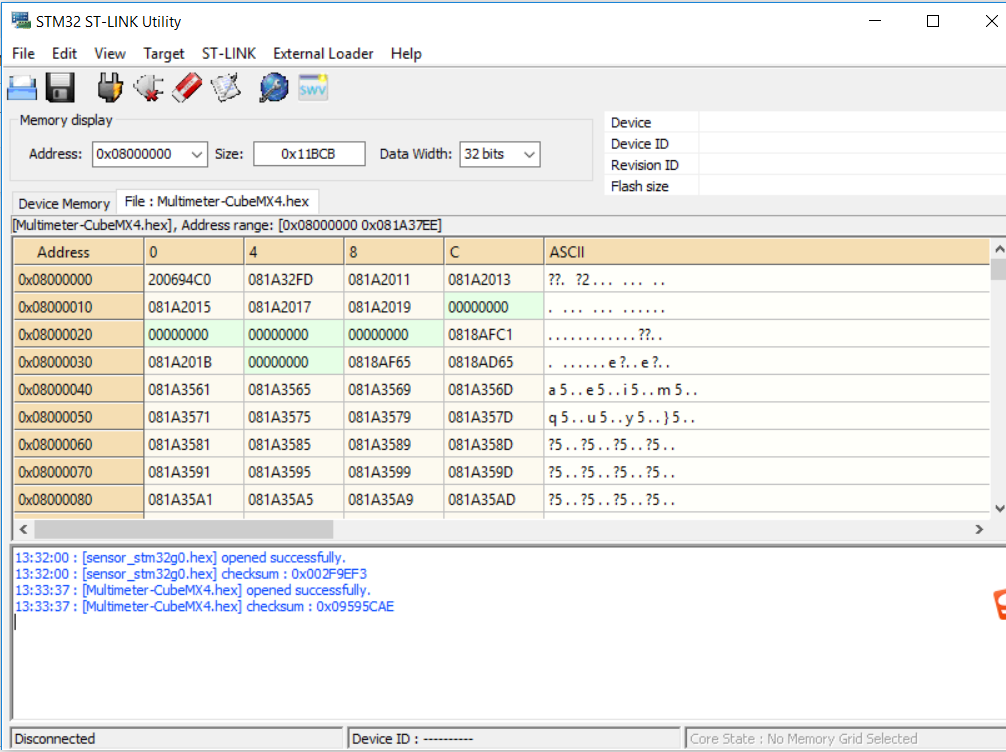Viewport: 1006px width, 752px height.
Task: Open the External Loader menu
Action: point(323,53)
